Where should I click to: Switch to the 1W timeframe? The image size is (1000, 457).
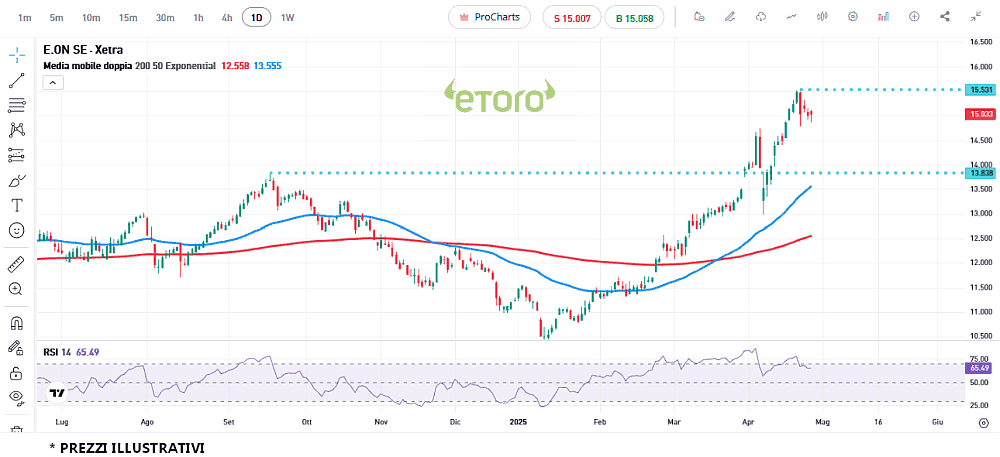point(288,17)
